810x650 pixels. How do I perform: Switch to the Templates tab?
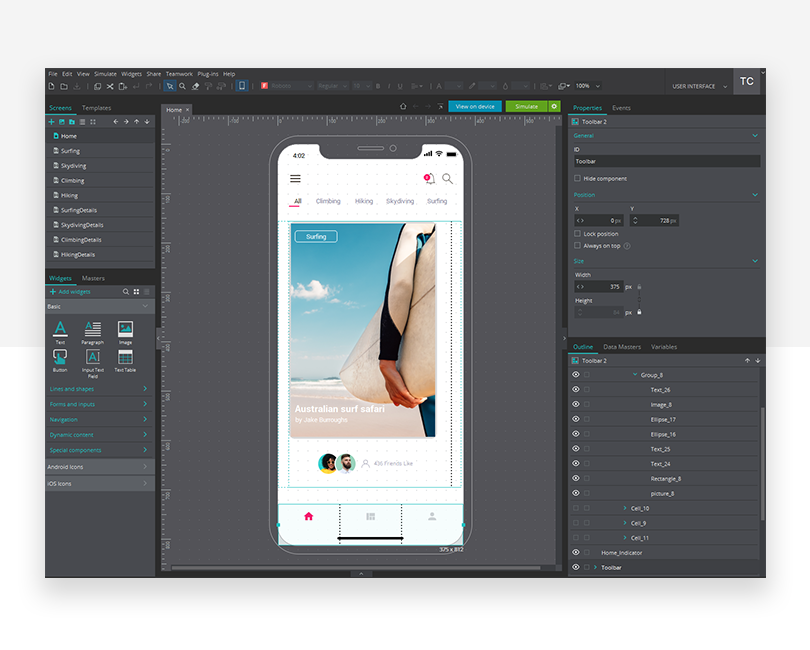click(97, 108)
